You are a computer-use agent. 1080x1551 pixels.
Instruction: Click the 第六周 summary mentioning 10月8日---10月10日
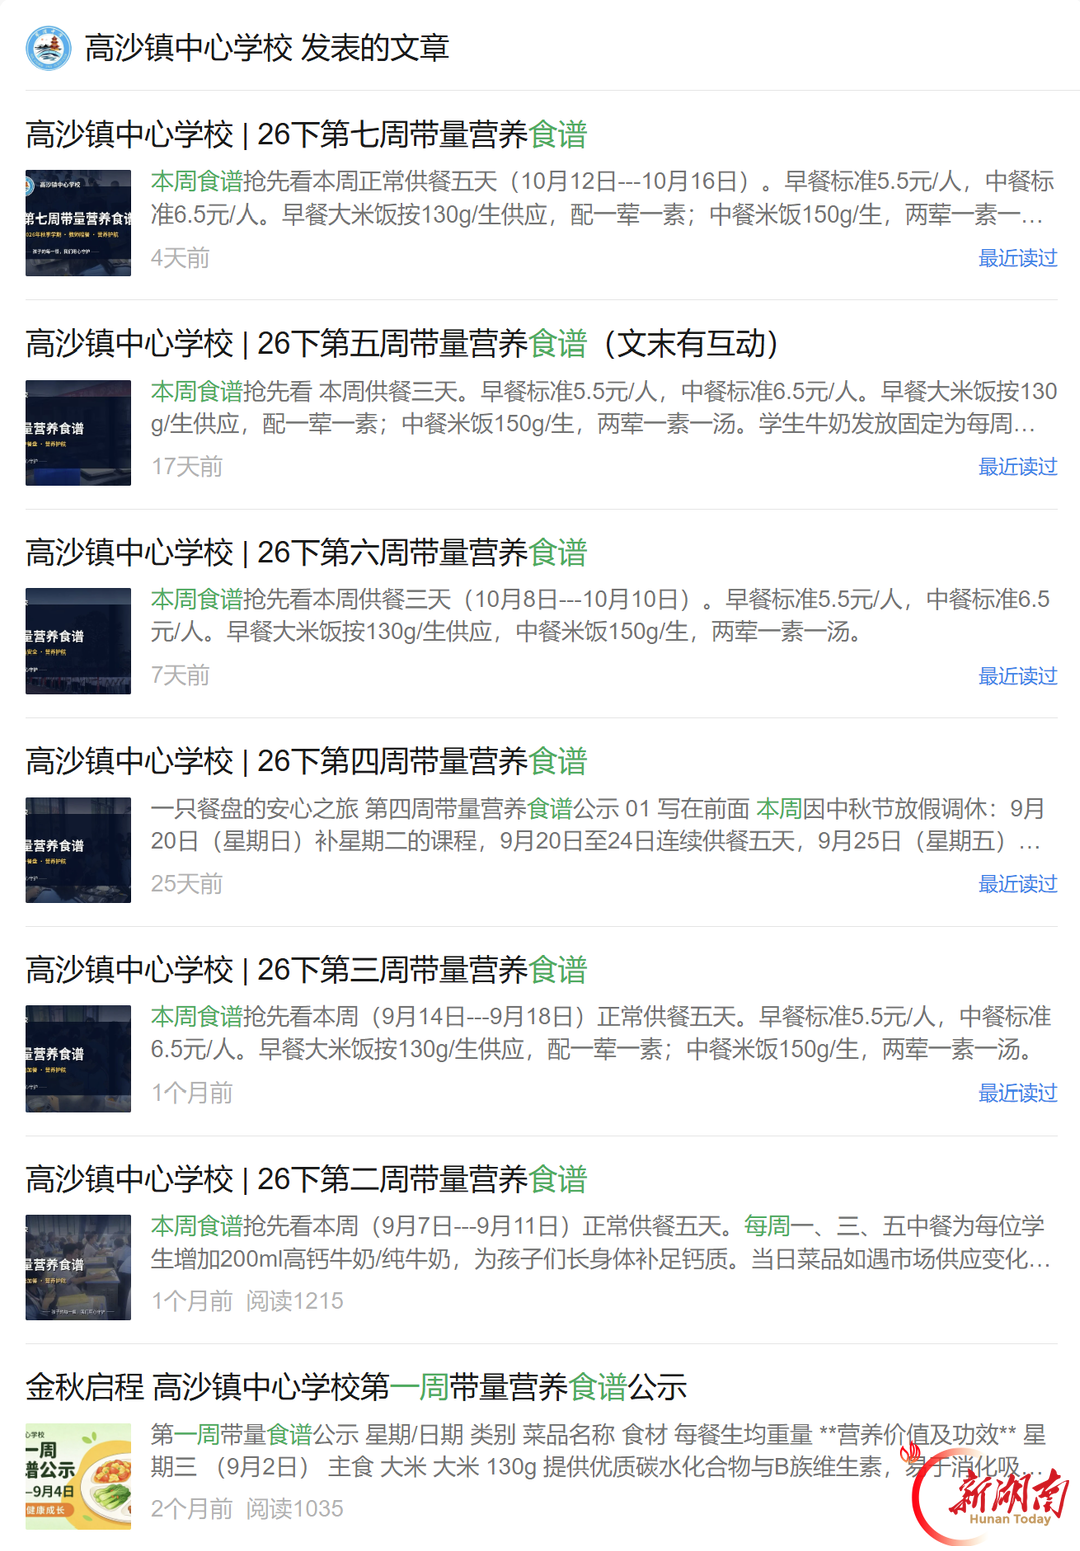600,615
